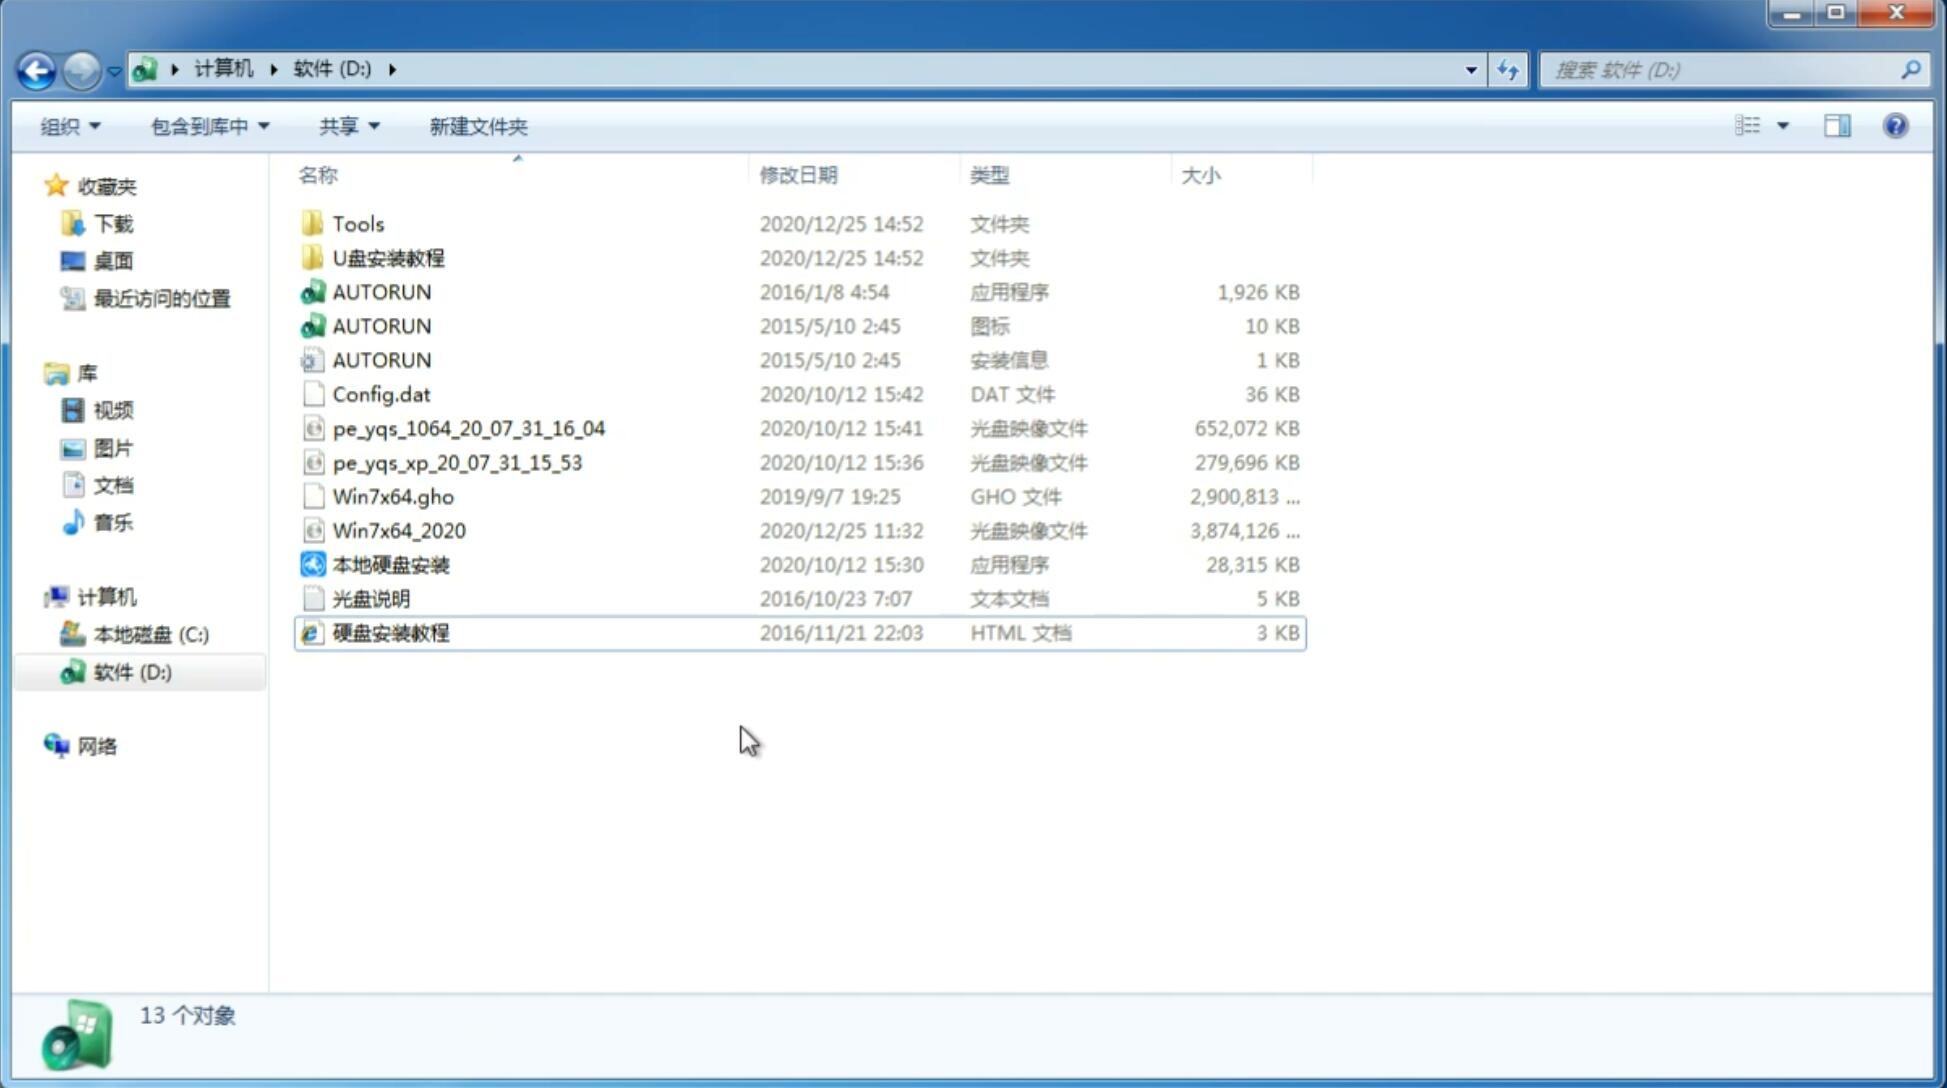Image resolution: width=1947 pixels, height=1088 pixels.
Task: Open 硬盘安装教程 HTML document
Action: click(390, 632)
